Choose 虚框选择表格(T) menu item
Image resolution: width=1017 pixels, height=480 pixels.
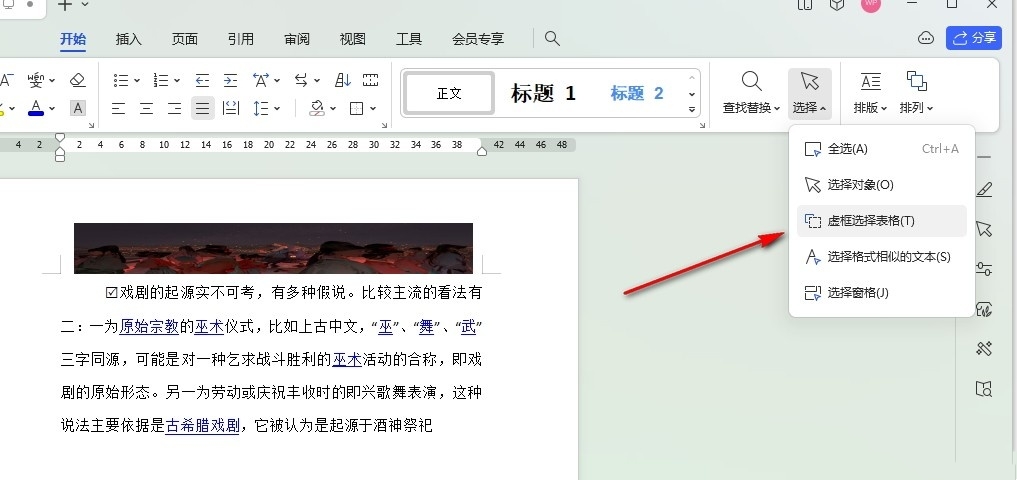[881, 221]
